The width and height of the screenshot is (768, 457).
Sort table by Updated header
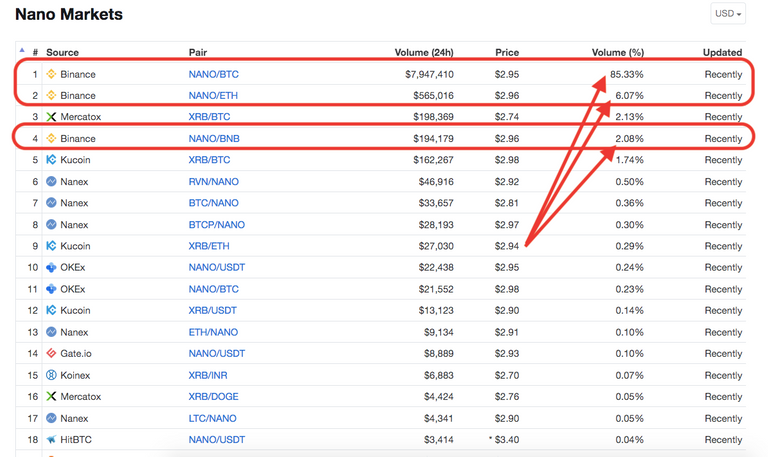(x=722, y=52)
